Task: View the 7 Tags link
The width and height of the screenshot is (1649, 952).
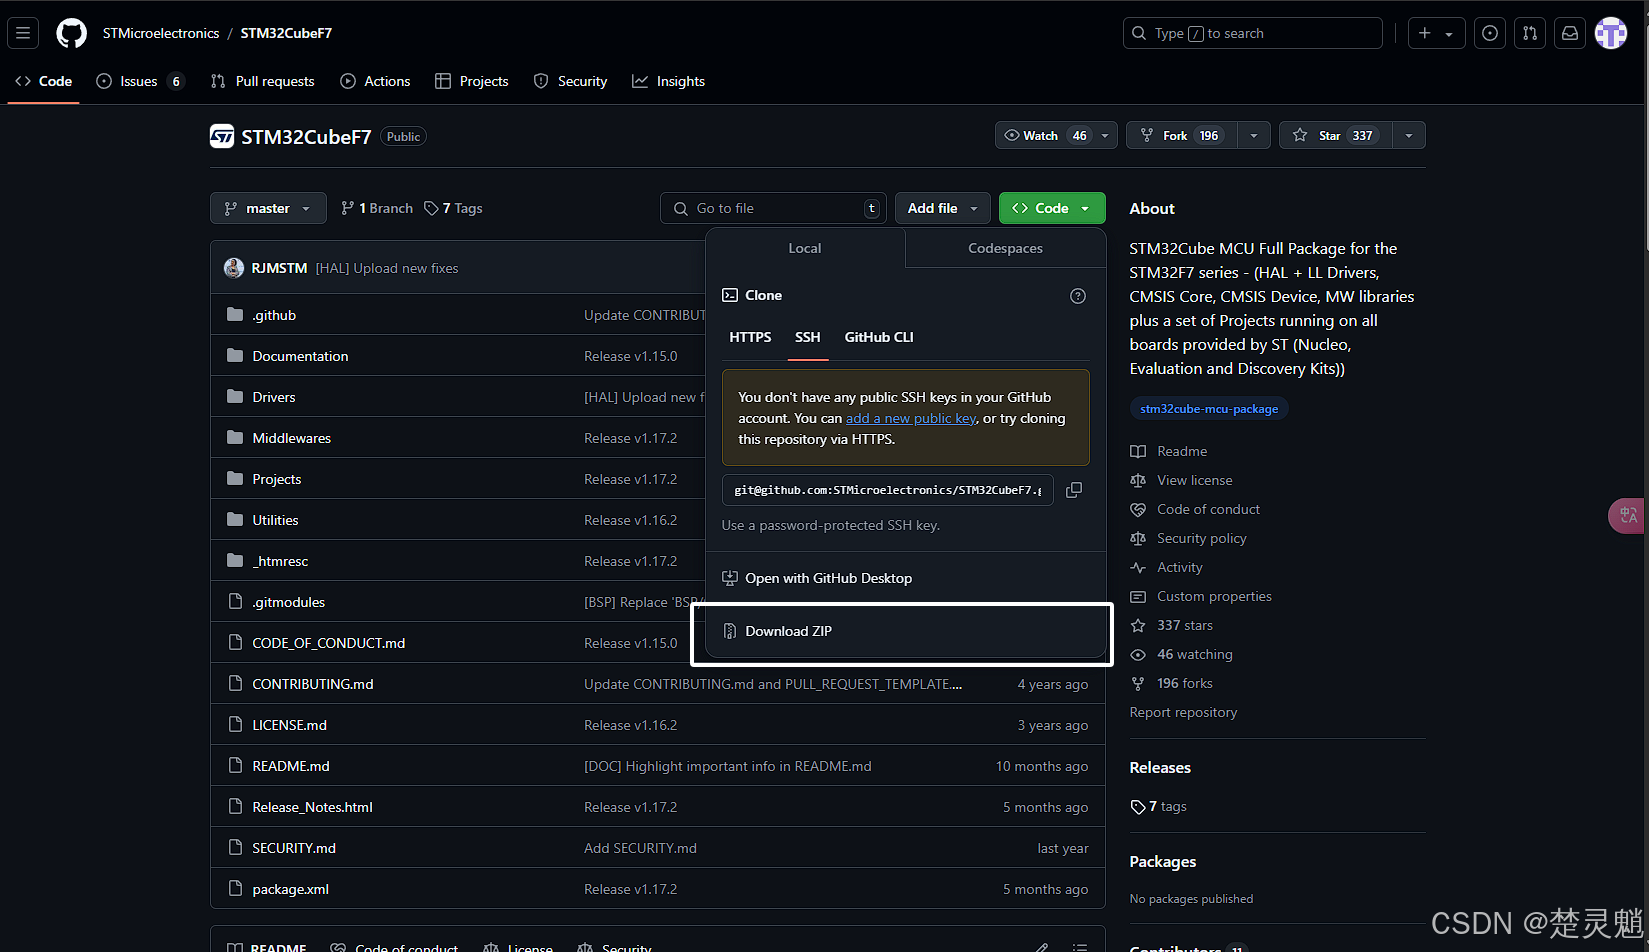Action: pyautogui.click(x=453, y=208)
